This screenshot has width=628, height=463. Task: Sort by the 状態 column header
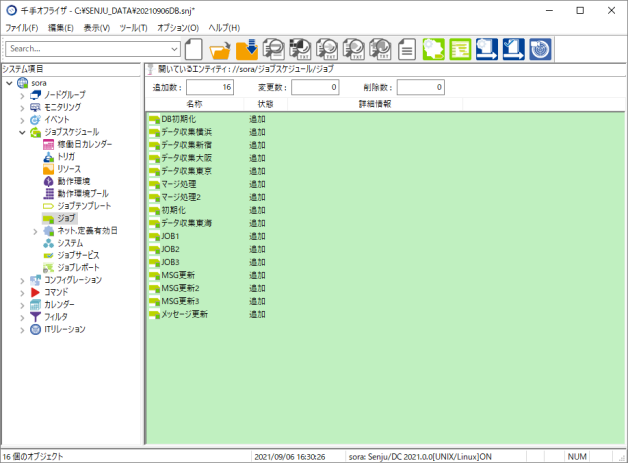265,104
